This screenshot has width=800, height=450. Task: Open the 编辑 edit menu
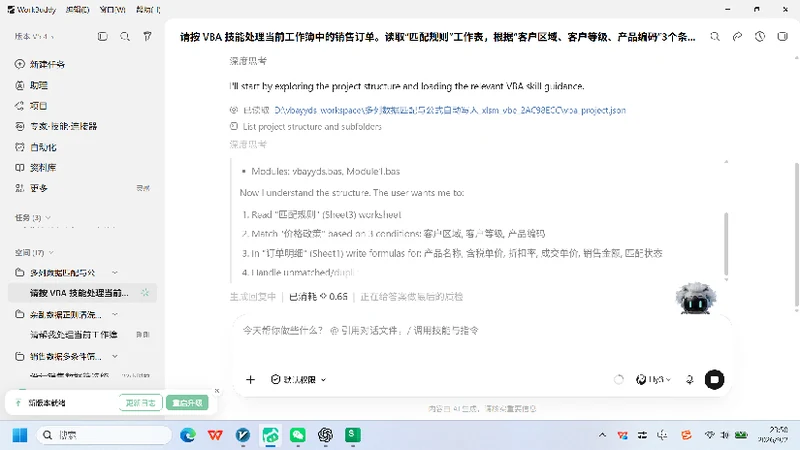tap(78, 10)
